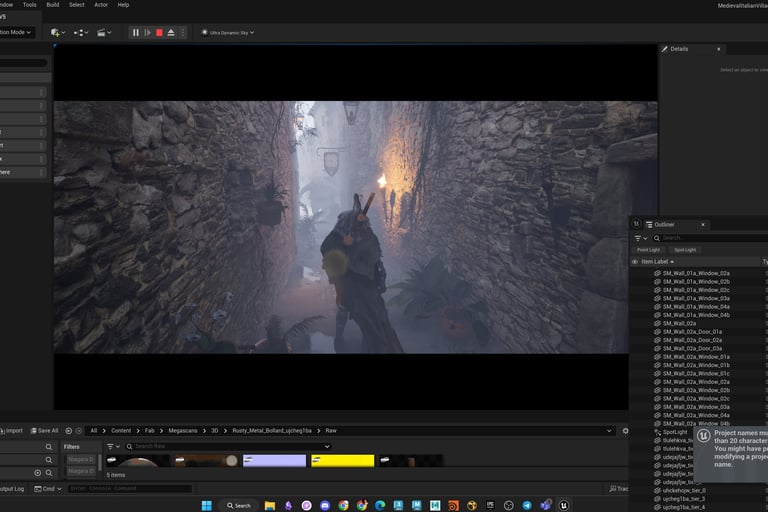This screenshot has width=768, height=512.
Task: Open the add content quick menu
Action: point(57,33)
